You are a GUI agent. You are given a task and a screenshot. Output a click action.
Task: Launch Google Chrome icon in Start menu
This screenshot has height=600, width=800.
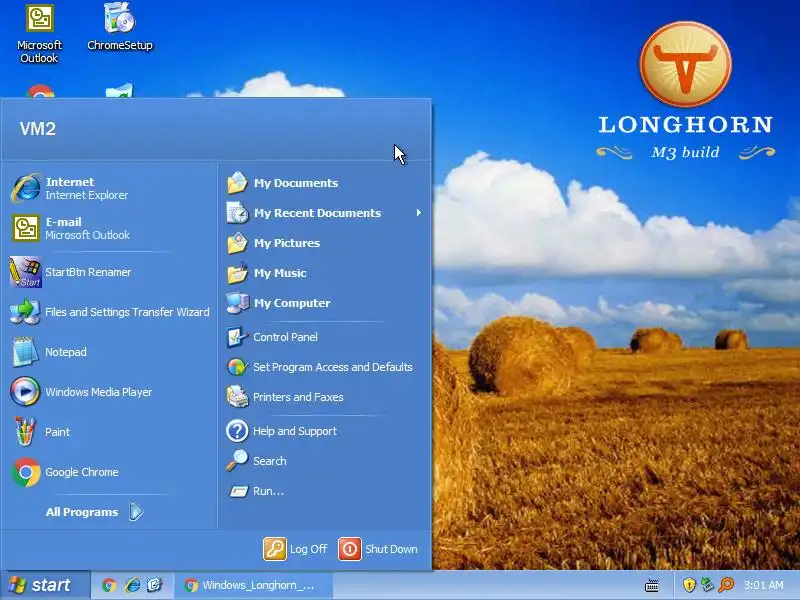click(x=26, y=472)
